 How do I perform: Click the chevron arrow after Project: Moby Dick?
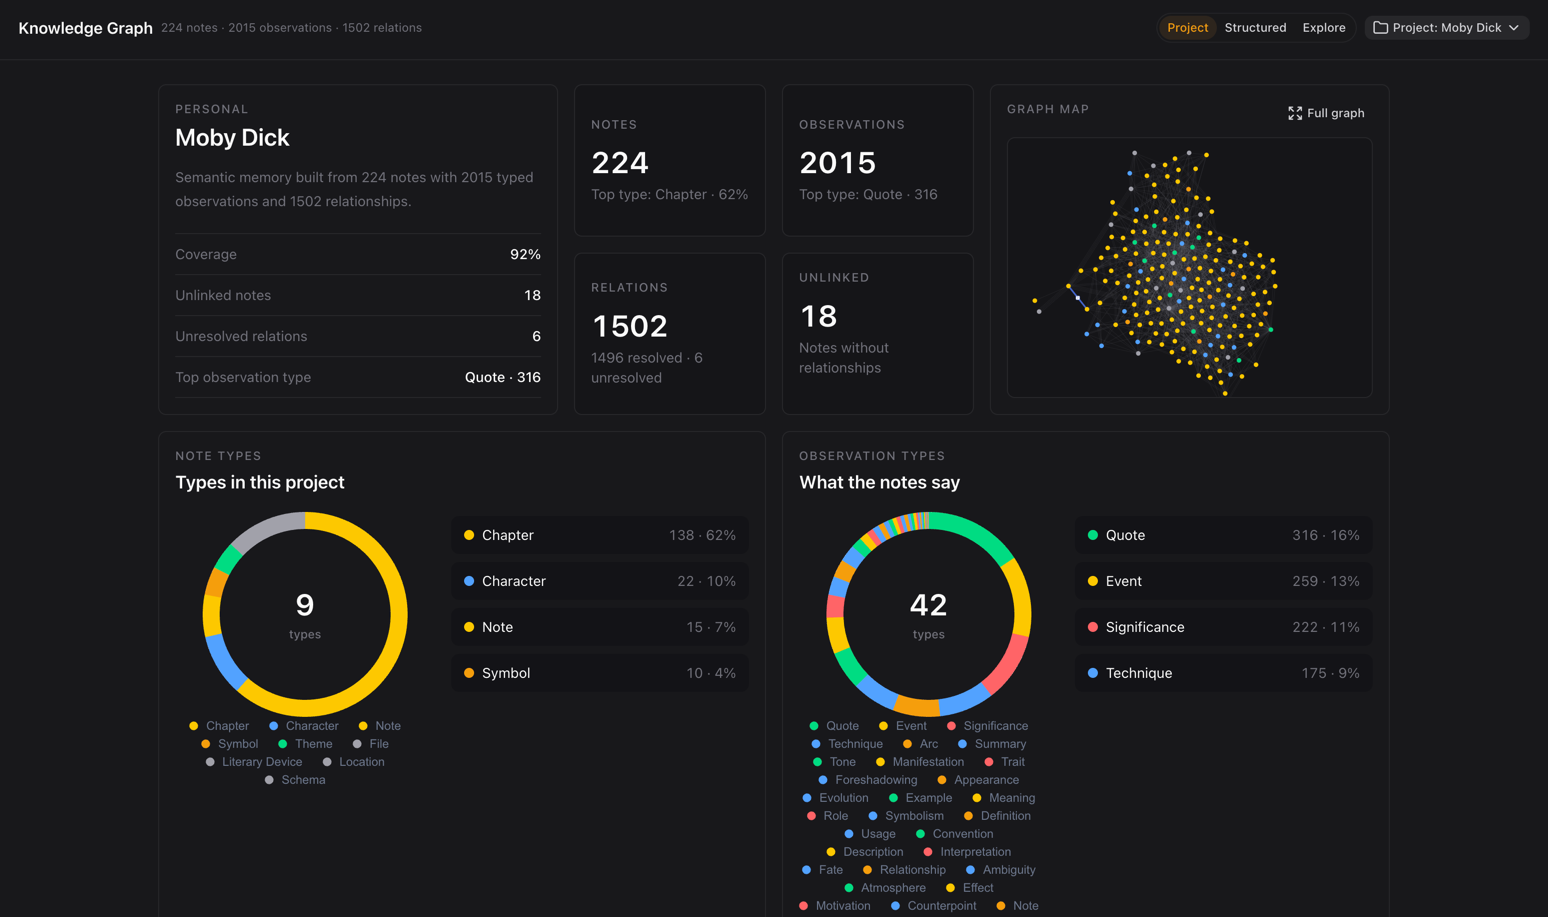[x=1514, y=28]
